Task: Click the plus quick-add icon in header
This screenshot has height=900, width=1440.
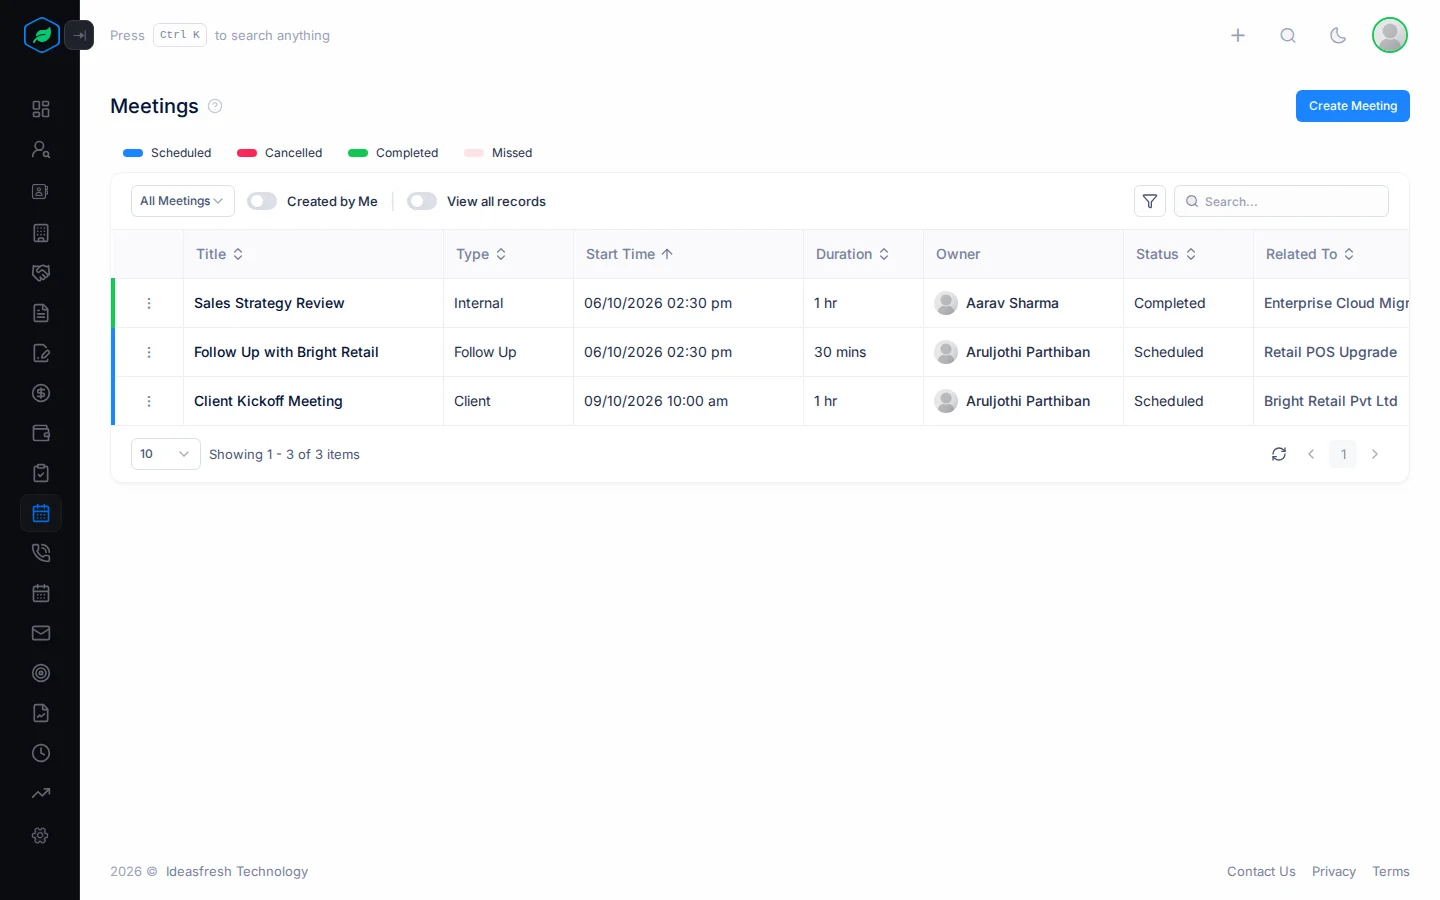Action: (1238, 35)
